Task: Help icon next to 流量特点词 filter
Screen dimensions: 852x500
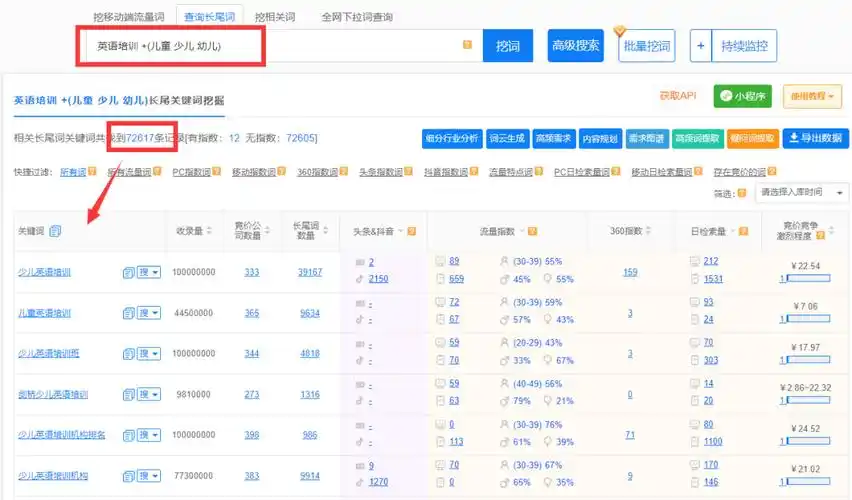Action: point(538,171)
